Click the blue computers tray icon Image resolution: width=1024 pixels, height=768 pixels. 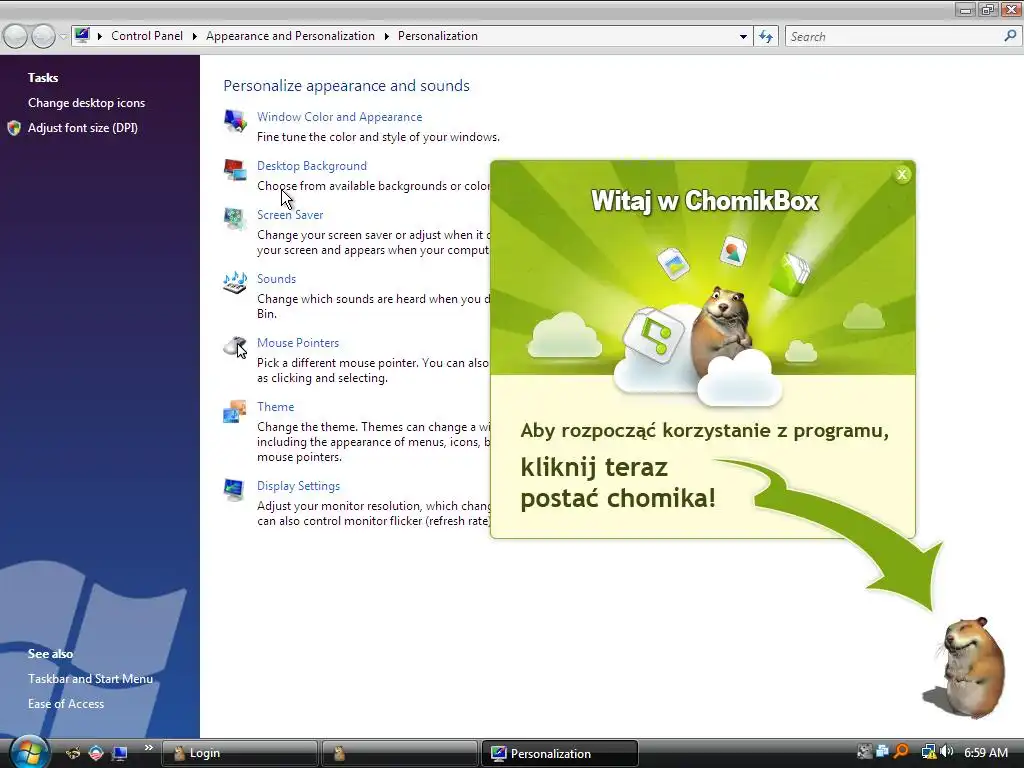point(882,752)
